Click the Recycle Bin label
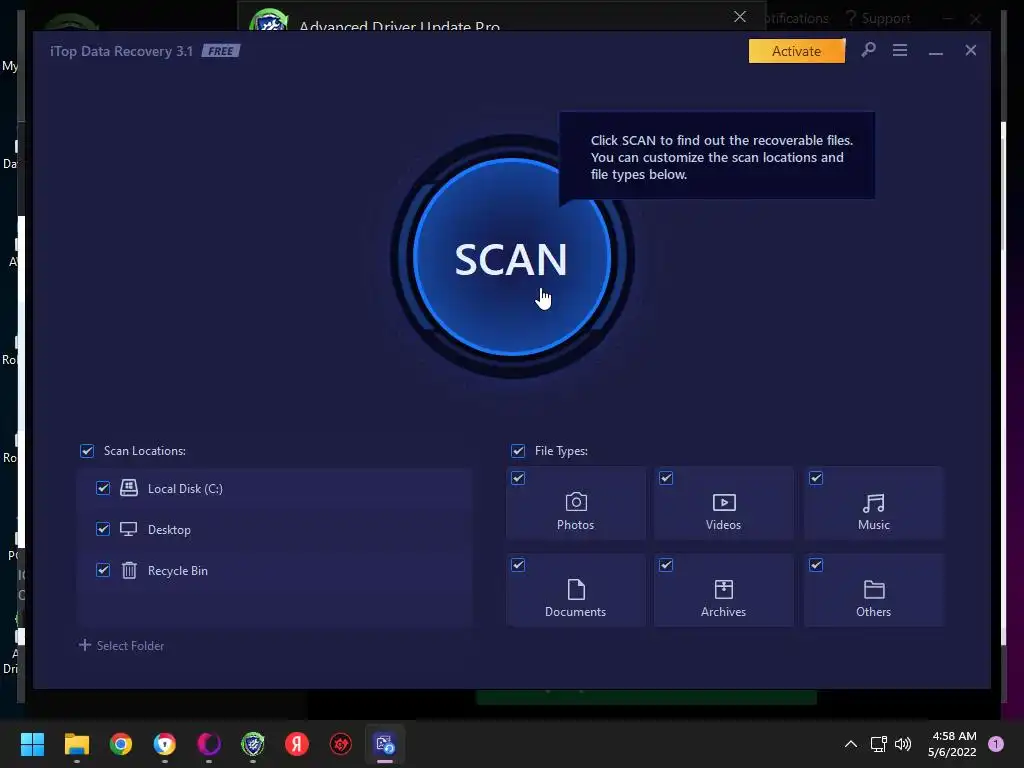1024x768 pixels. 178,571
